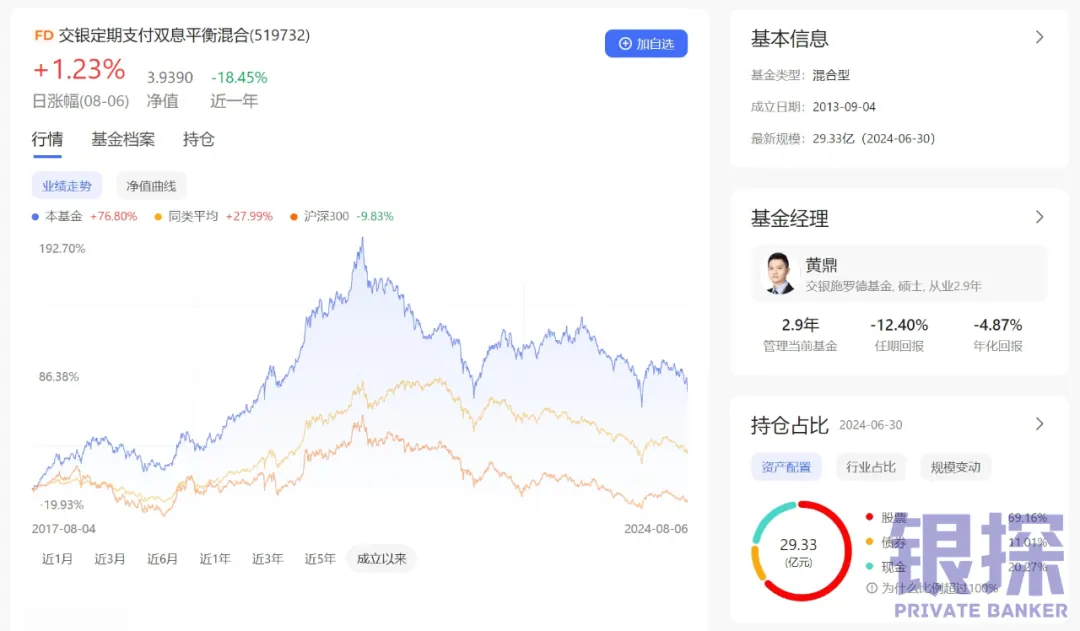The width and height of the screenshot is (1080, 631).
Task: Open the 基金档案 tab
Action: pos(123,139)
